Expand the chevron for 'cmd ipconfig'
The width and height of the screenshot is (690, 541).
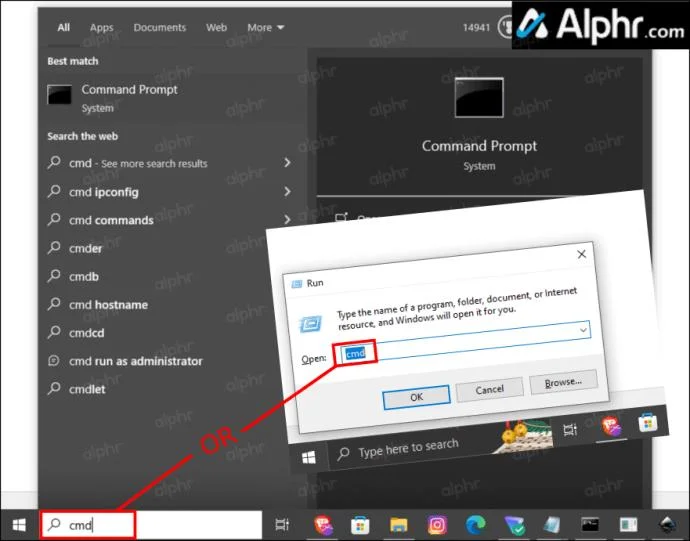pyautogui.click(x=287, y=191)
